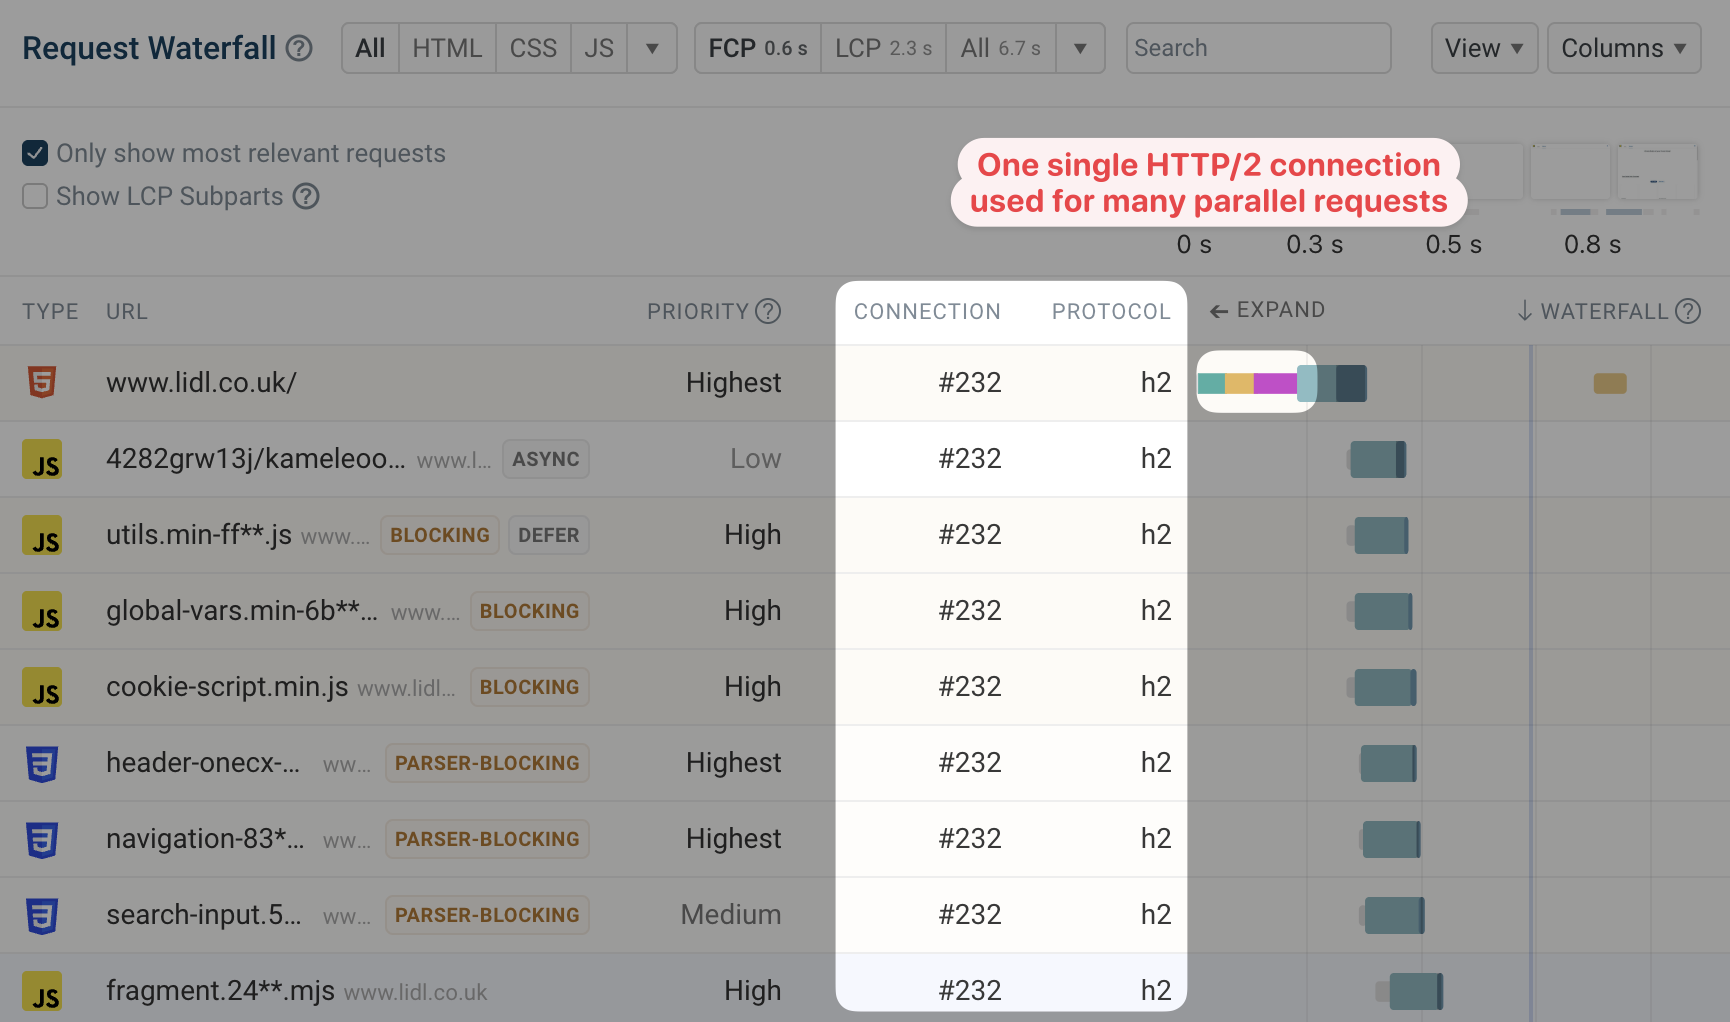This screenshot has height=1022, width=1730.
Task: Click the kameleoo request waterfall bar
Action: tap(1377, 459)
